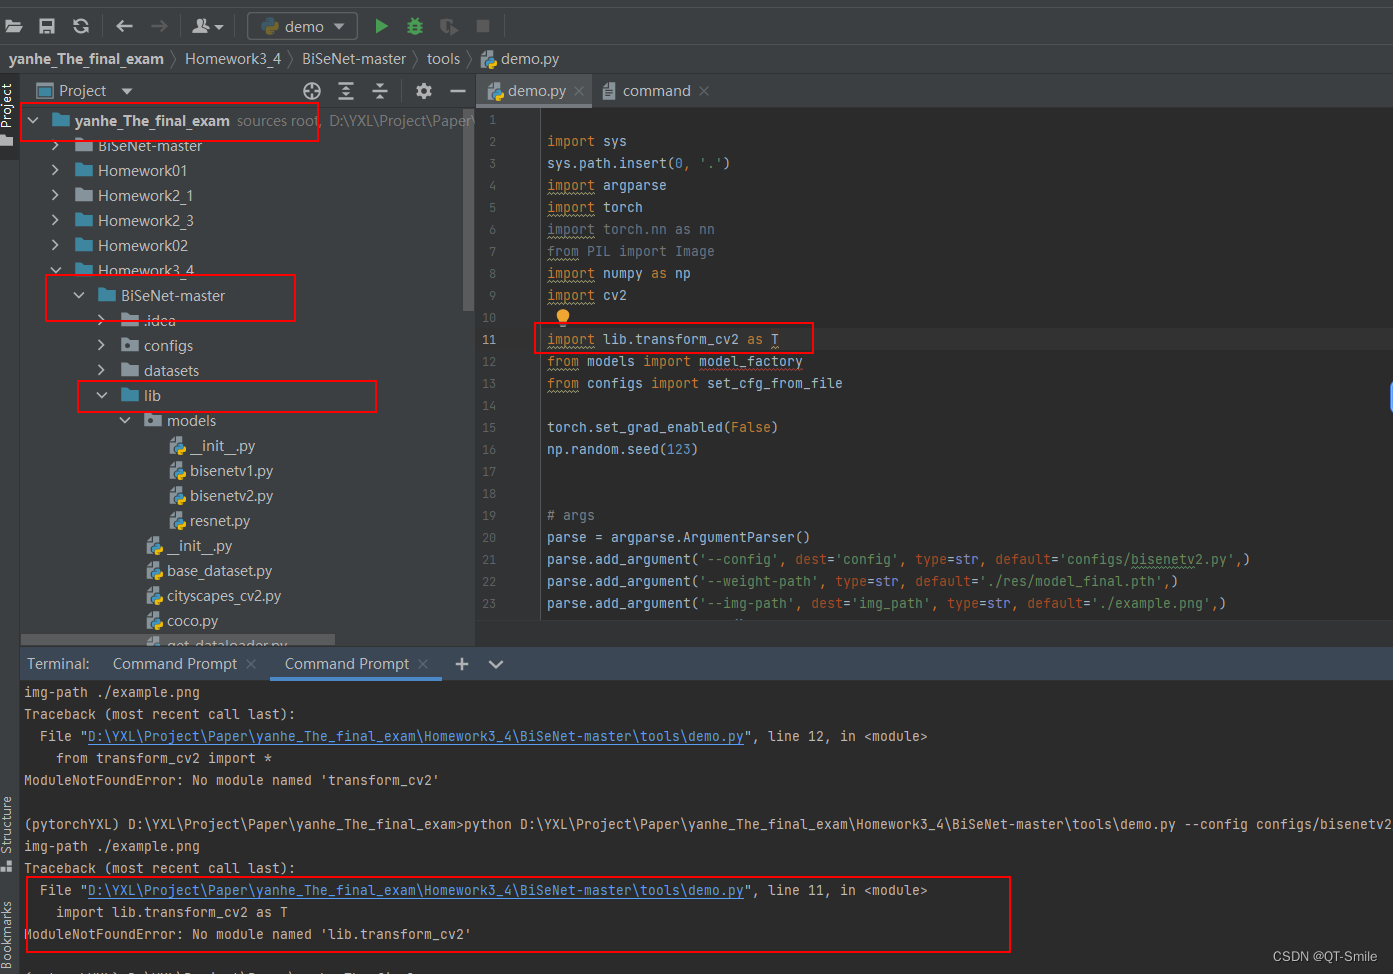This screenshot has height=974, width=1393.
Task: Click the Reload from disk icon
Action: click(x=81, y=26)
